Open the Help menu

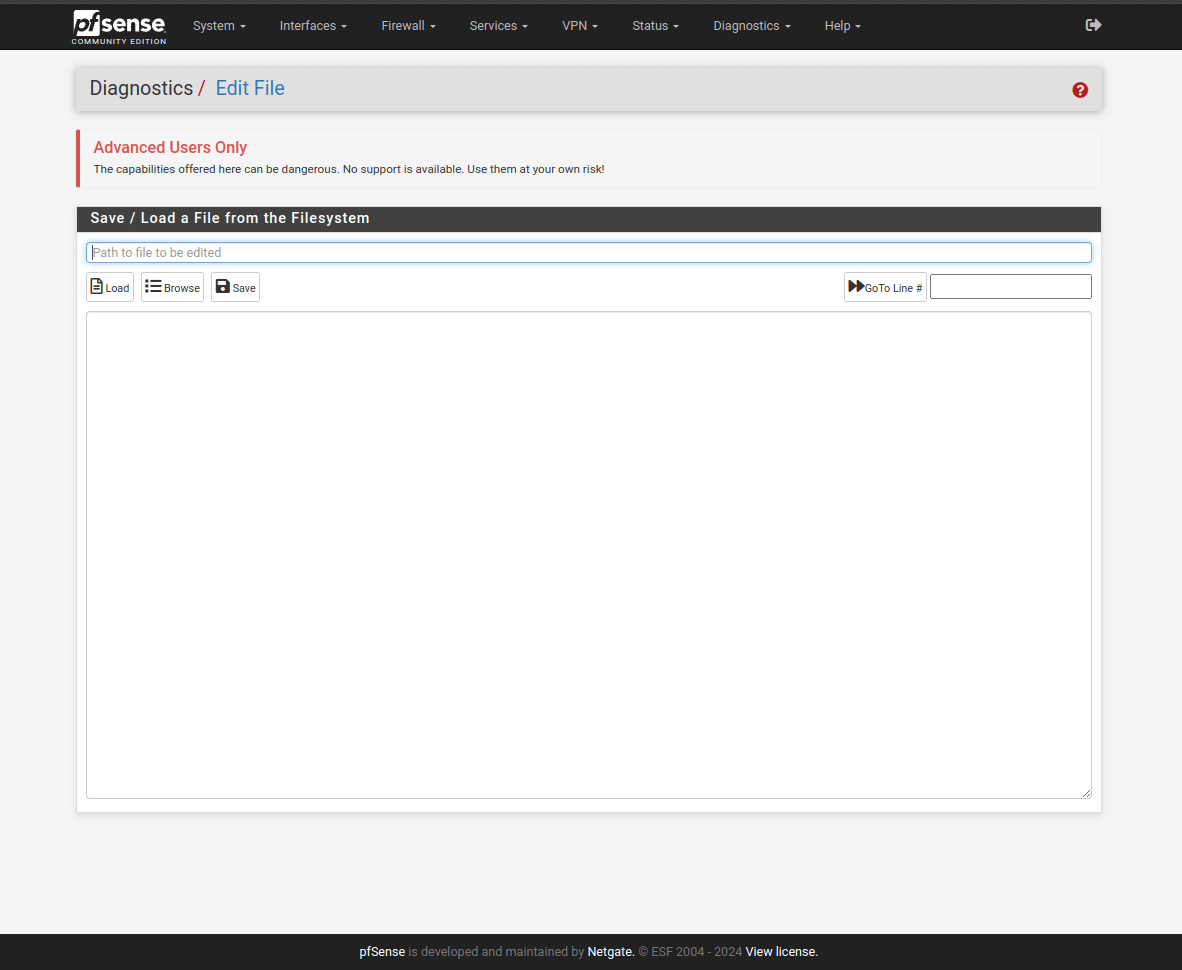coord(842,26)
